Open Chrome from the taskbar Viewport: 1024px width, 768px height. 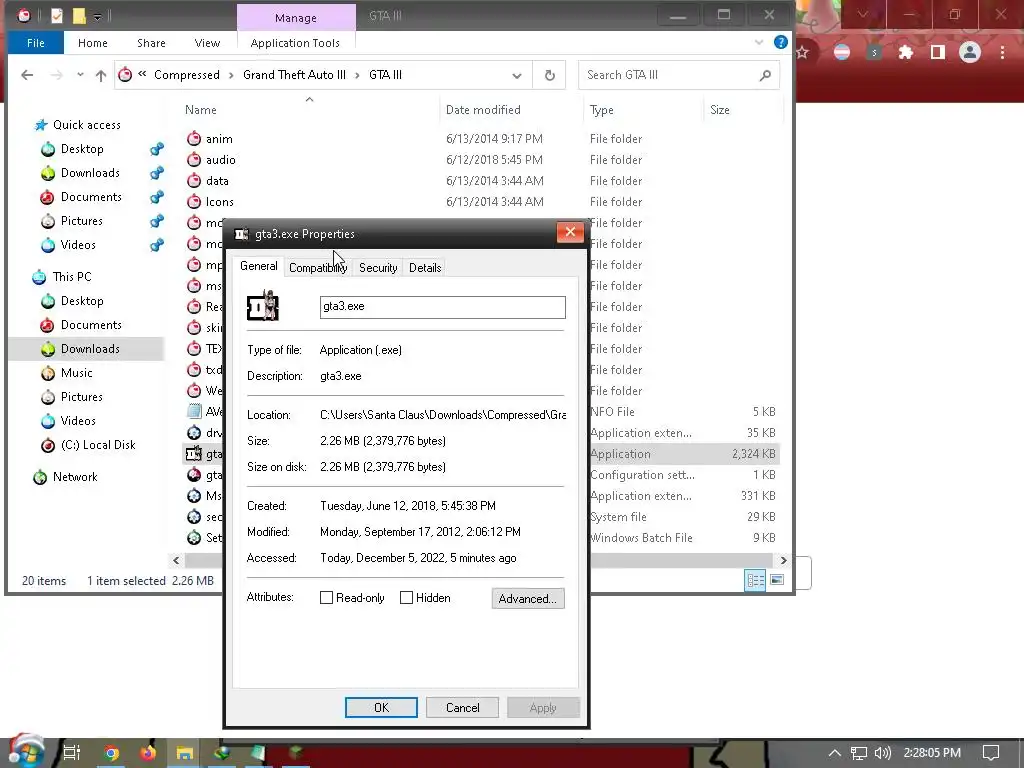click(112, 753)
